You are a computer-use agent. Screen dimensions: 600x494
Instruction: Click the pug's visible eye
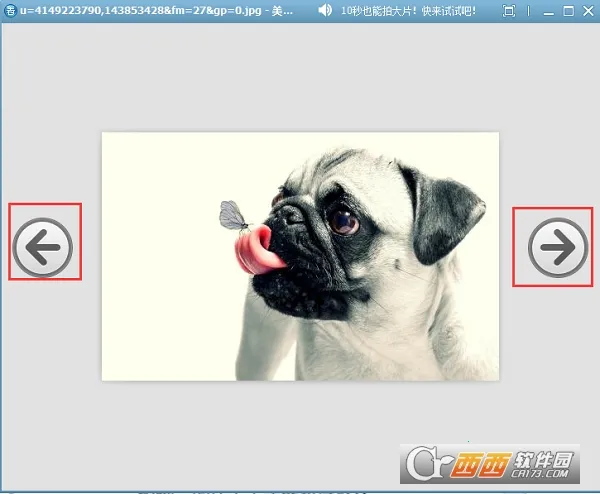(344, 220)
